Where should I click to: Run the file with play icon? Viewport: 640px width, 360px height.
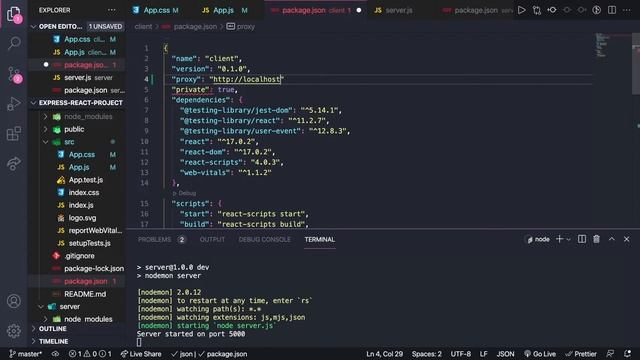click(522, 10)
